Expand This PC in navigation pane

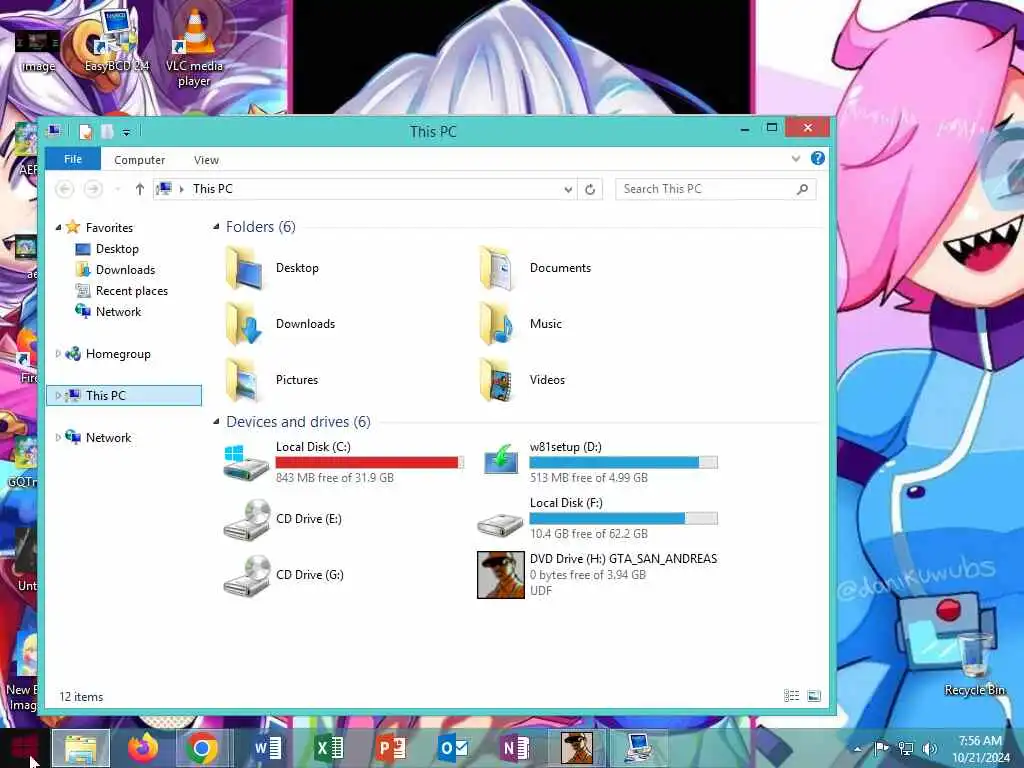58,396
